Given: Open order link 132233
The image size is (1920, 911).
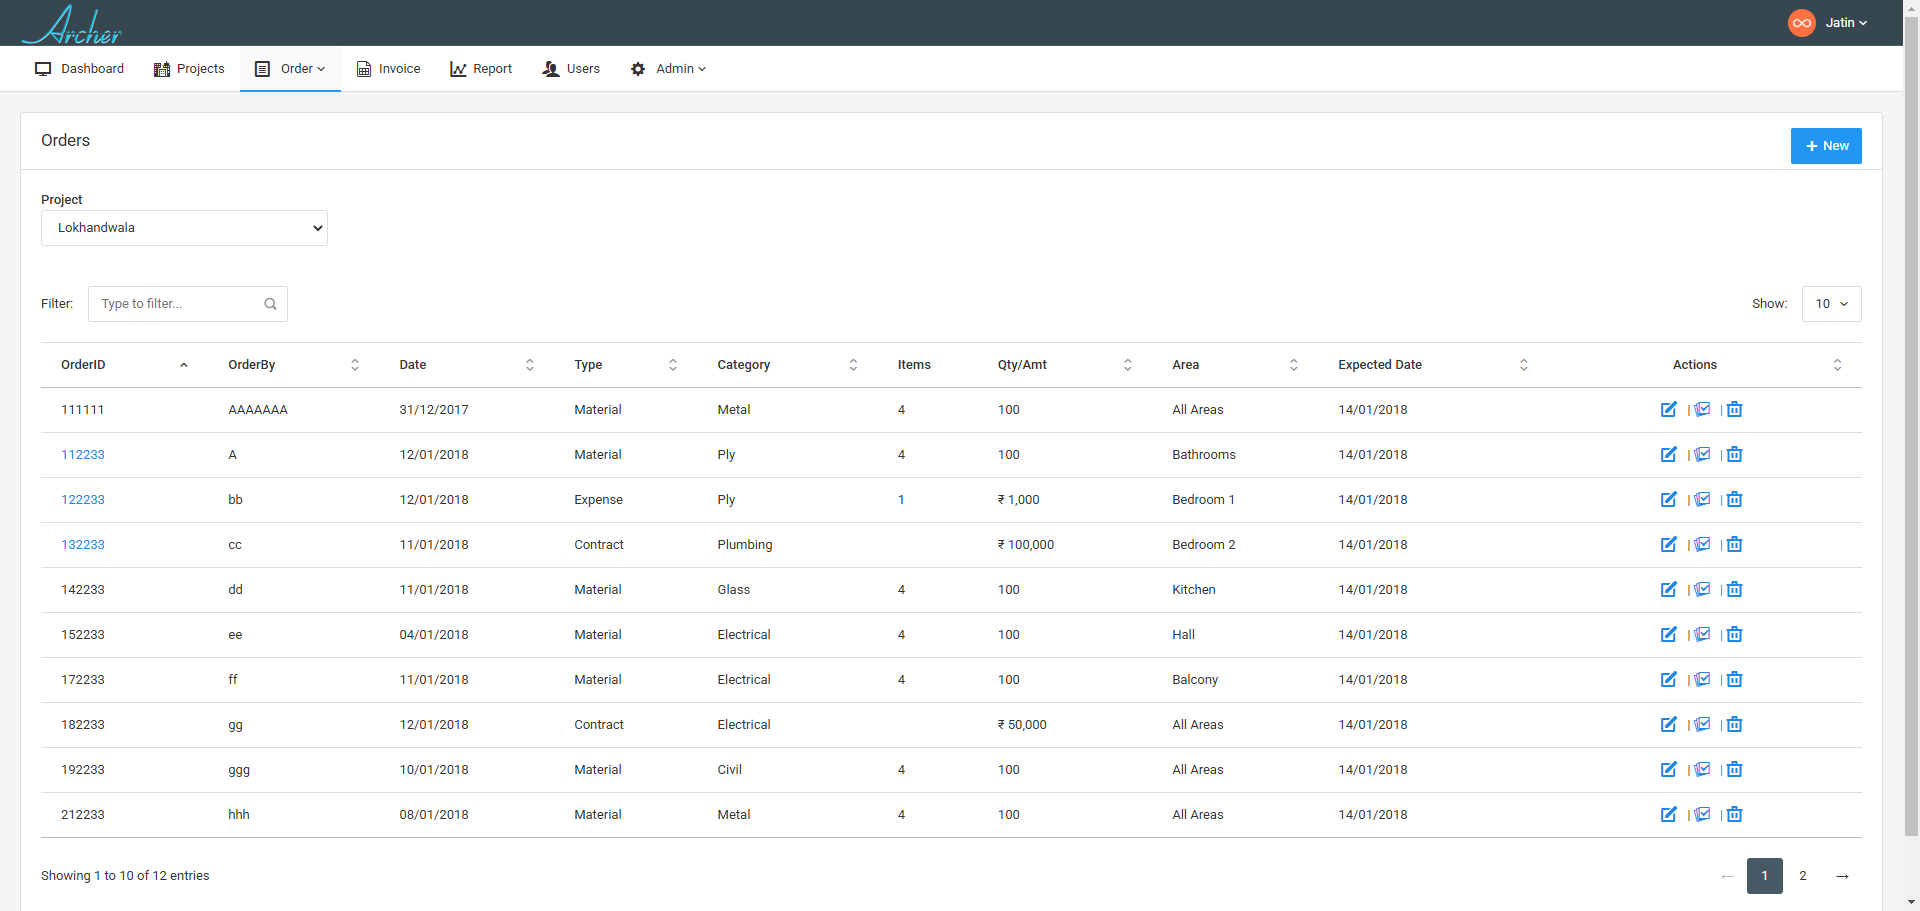Looking at the screenshot, I should click(x=83, y=545).
